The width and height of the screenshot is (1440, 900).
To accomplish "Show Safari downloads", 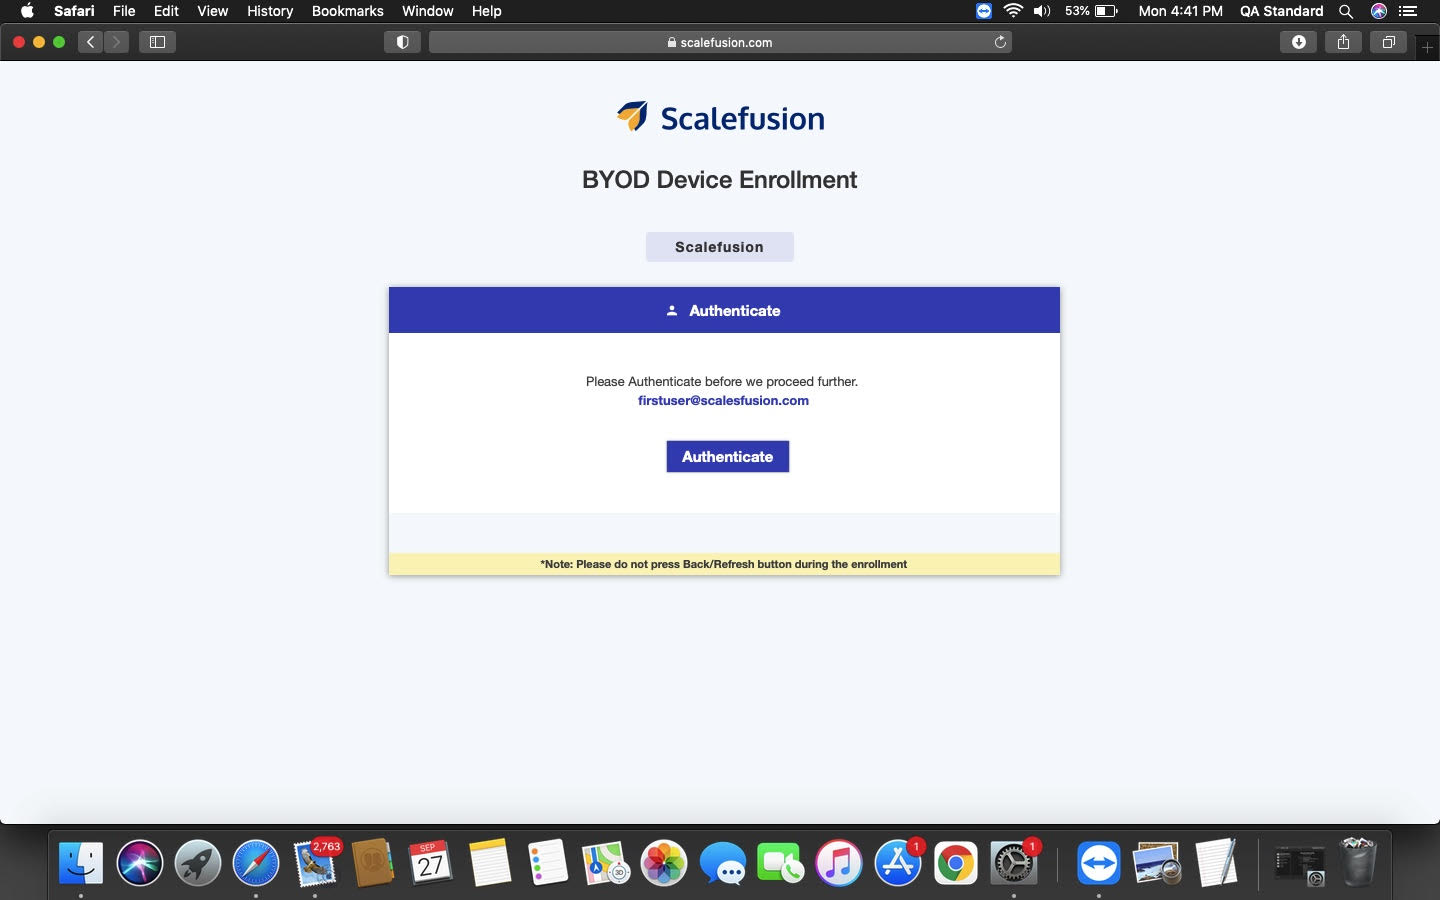I will 1298,42.
